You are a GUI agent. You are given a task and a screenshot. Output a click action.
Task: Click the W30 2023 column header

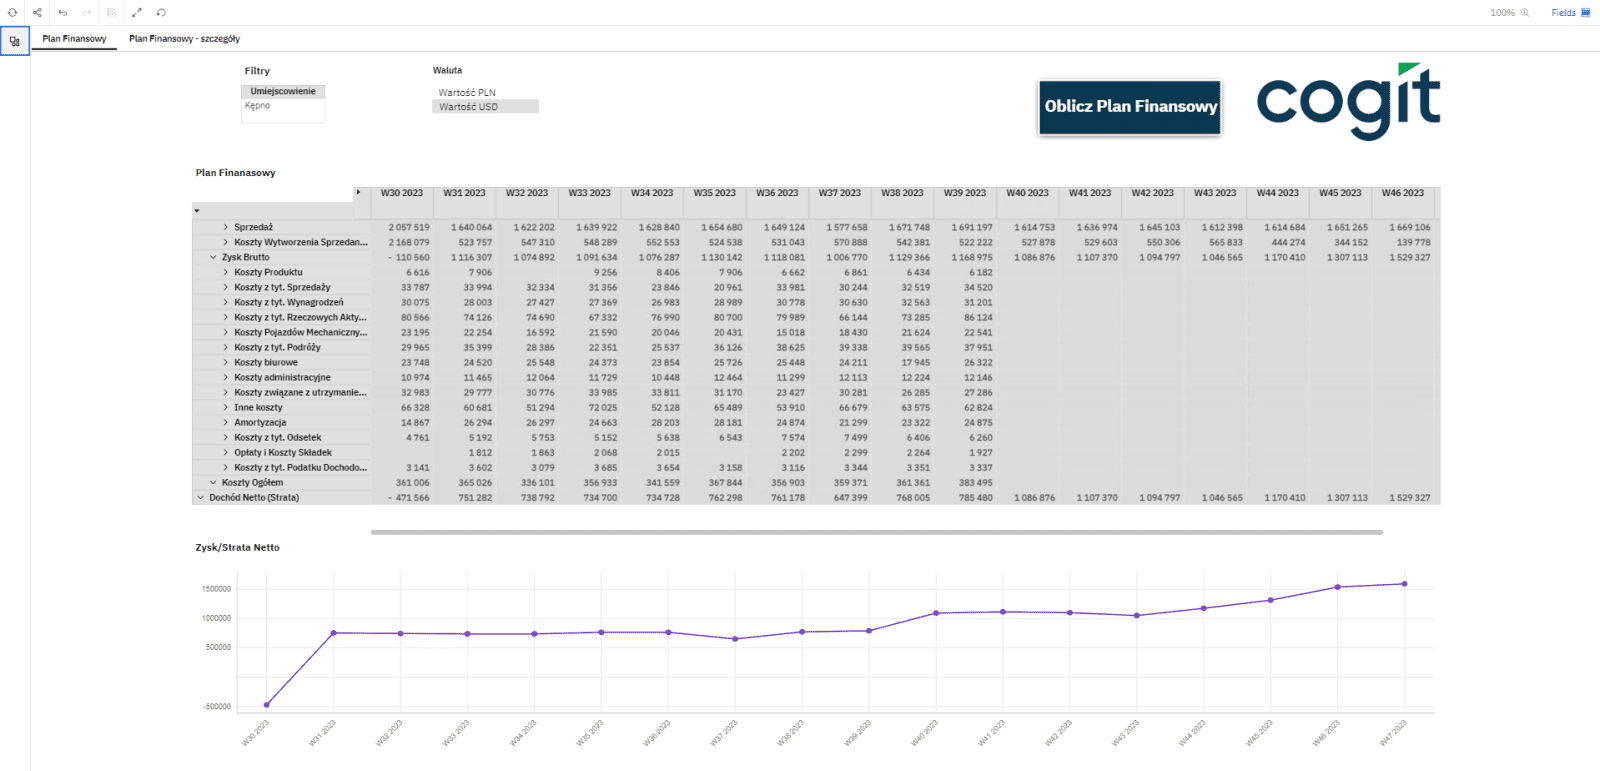tap(402, 193)
